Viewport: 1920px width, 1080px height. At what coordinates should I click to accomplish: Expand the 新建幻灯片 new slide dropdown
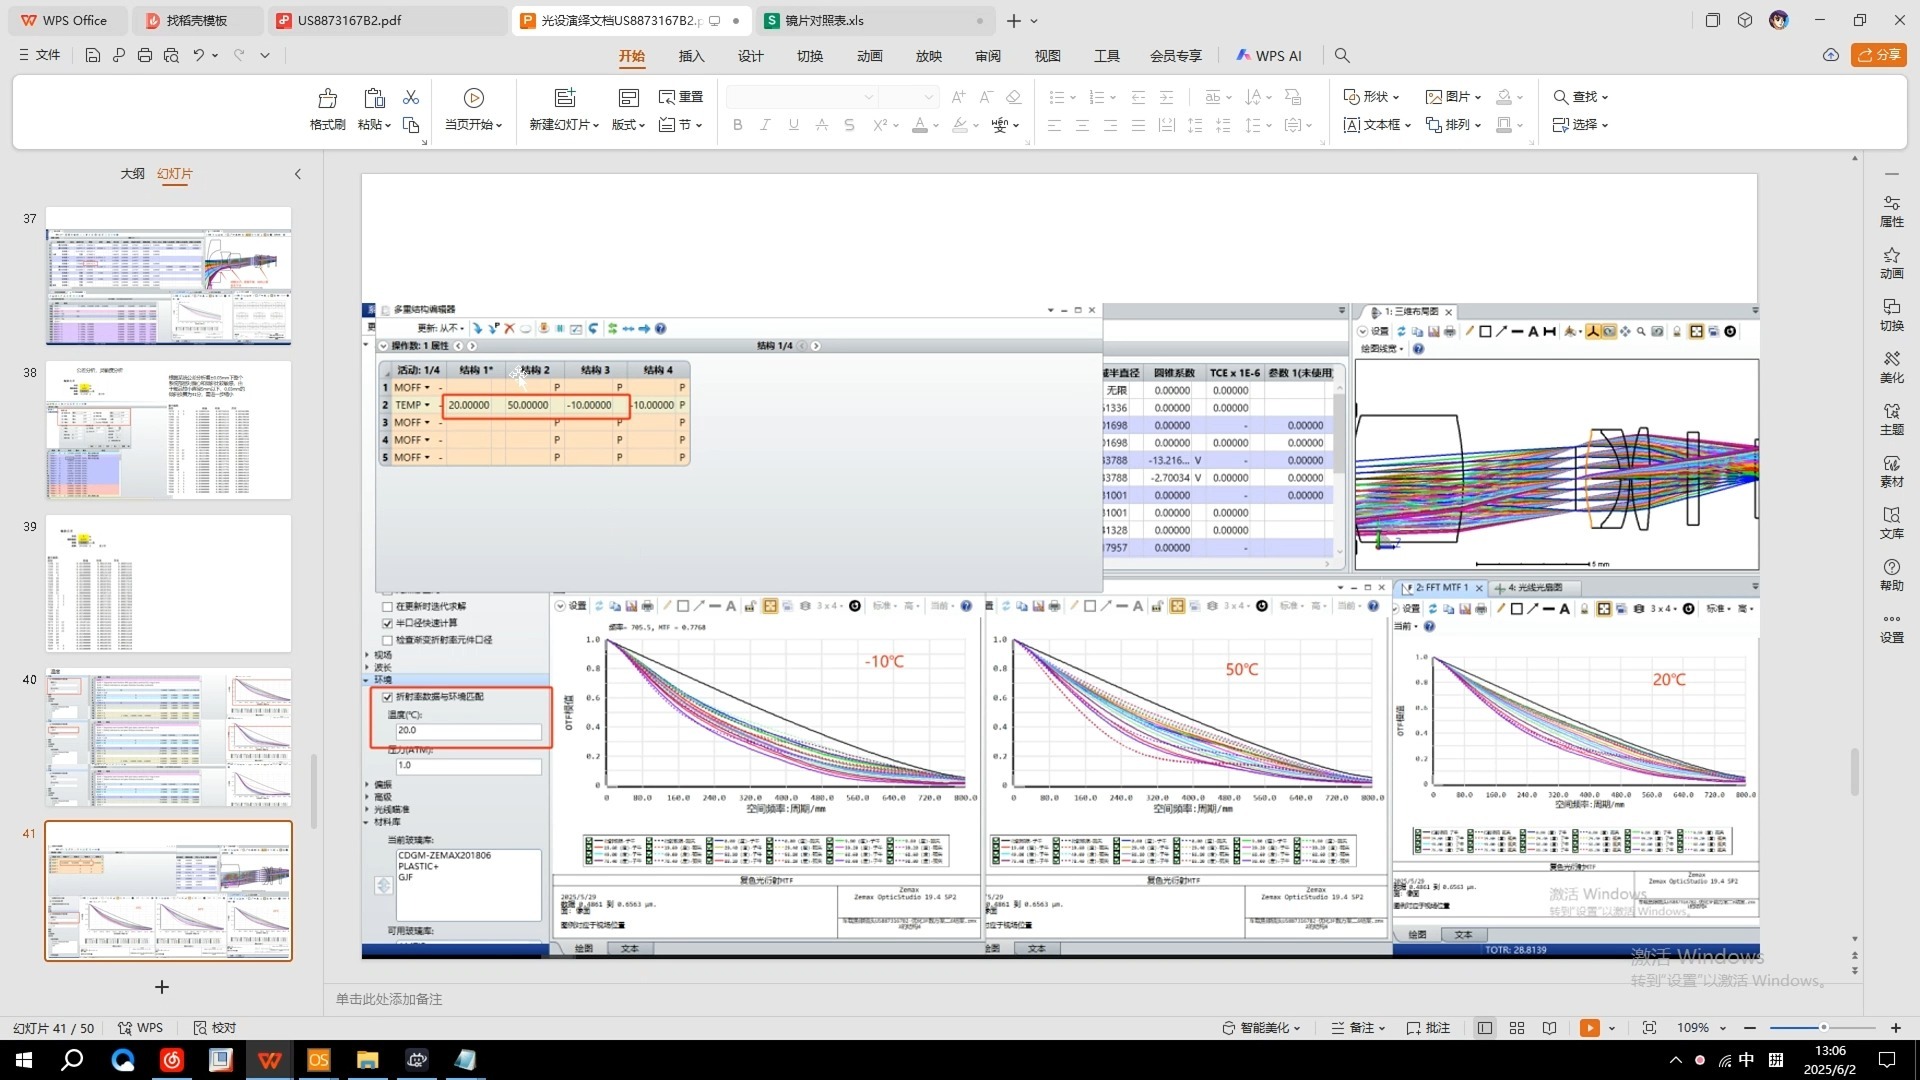coord(596,125)
